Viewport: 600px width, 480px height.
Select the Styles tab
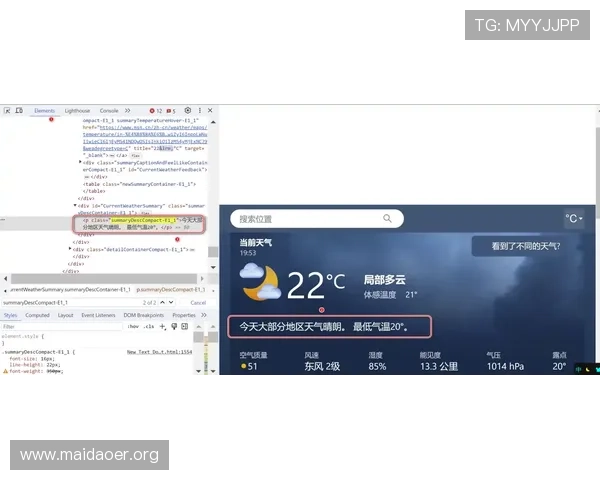(10, 315)
